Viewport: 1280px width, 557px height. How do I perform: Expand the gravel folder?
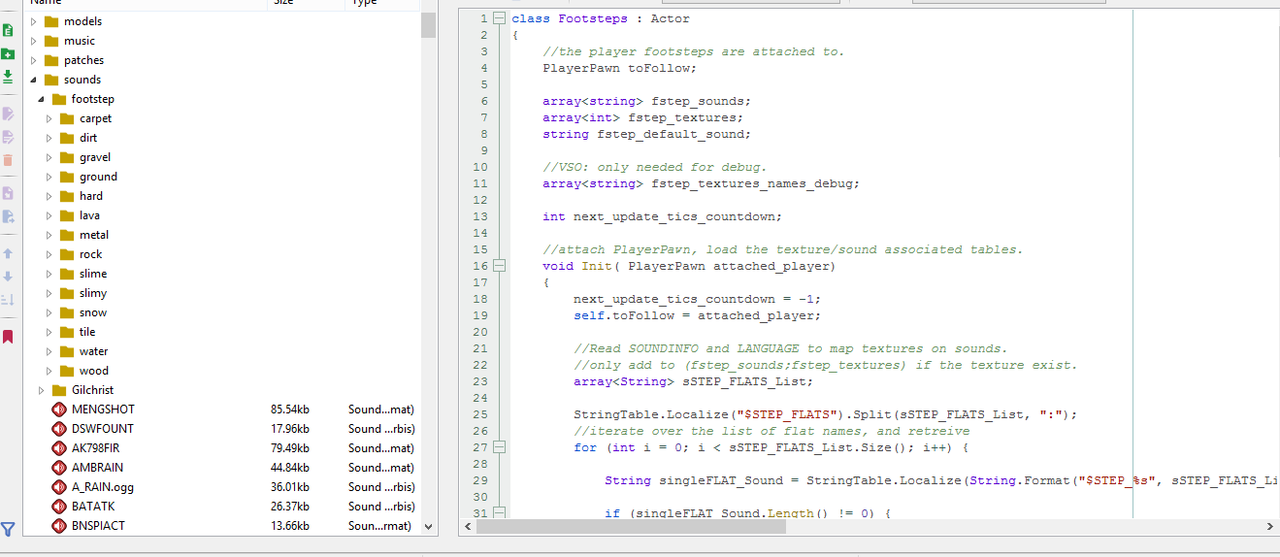[49, 157]
